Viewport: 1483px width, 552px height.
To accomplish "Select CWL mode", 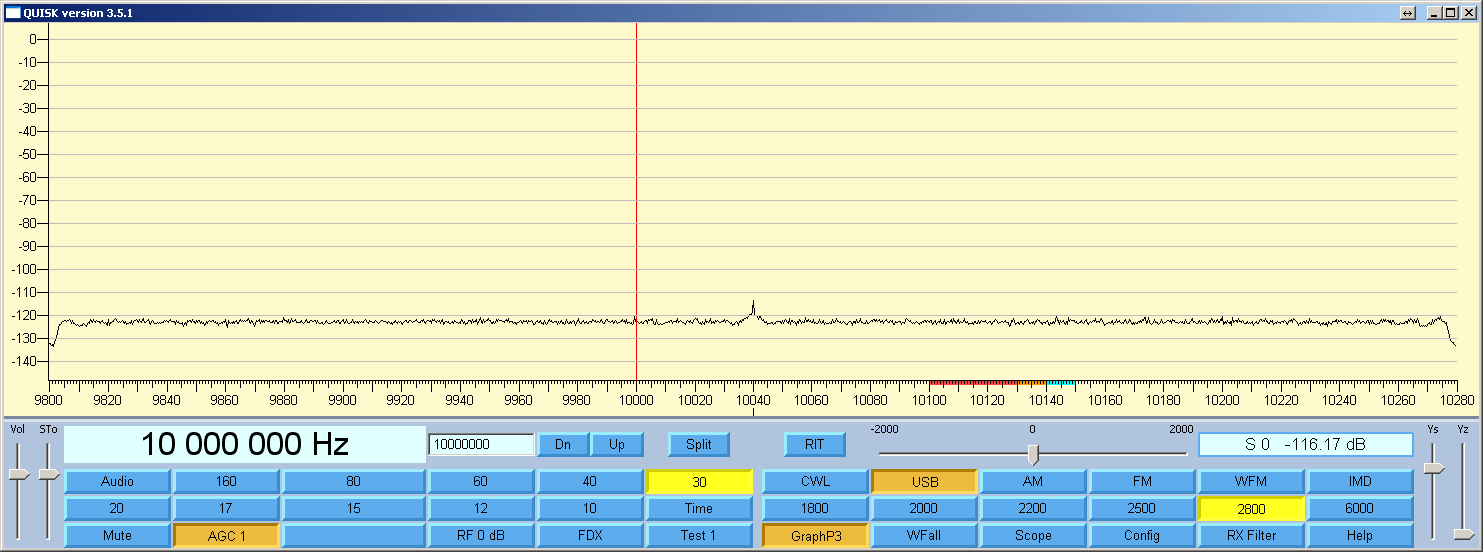I will pos(815,481).
